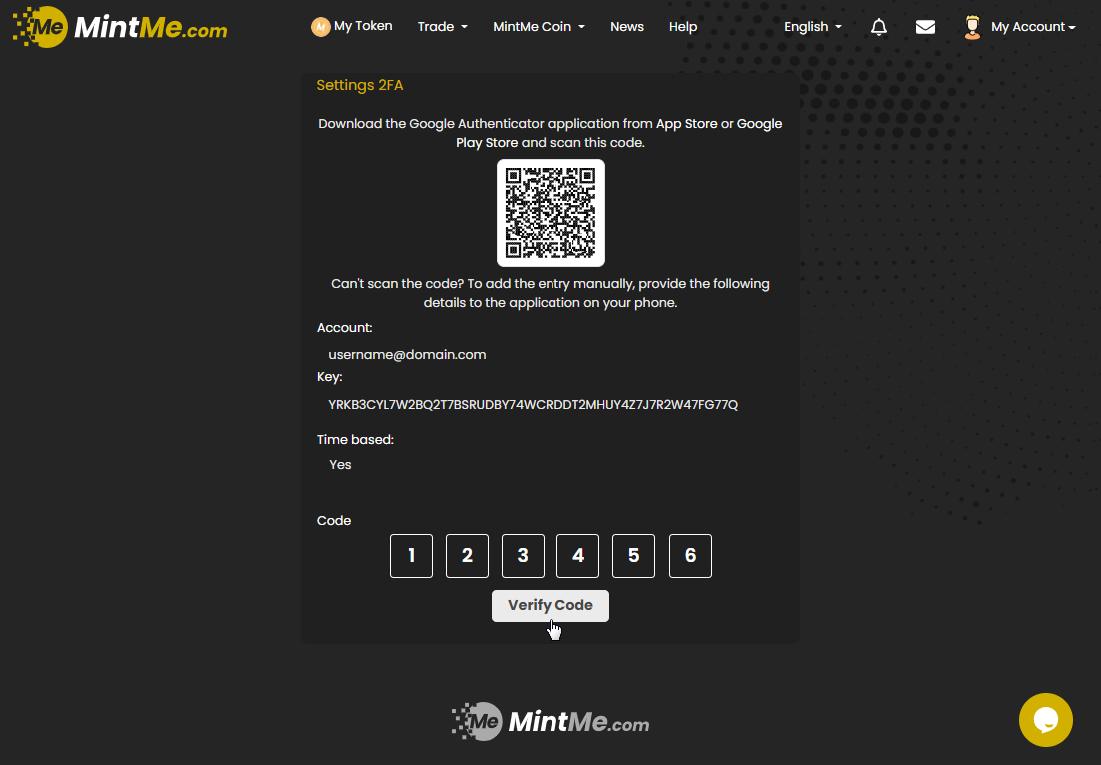The image size is (1101, 765).
Task: Click the user avatar icon
Action: (x=972, y=27)
